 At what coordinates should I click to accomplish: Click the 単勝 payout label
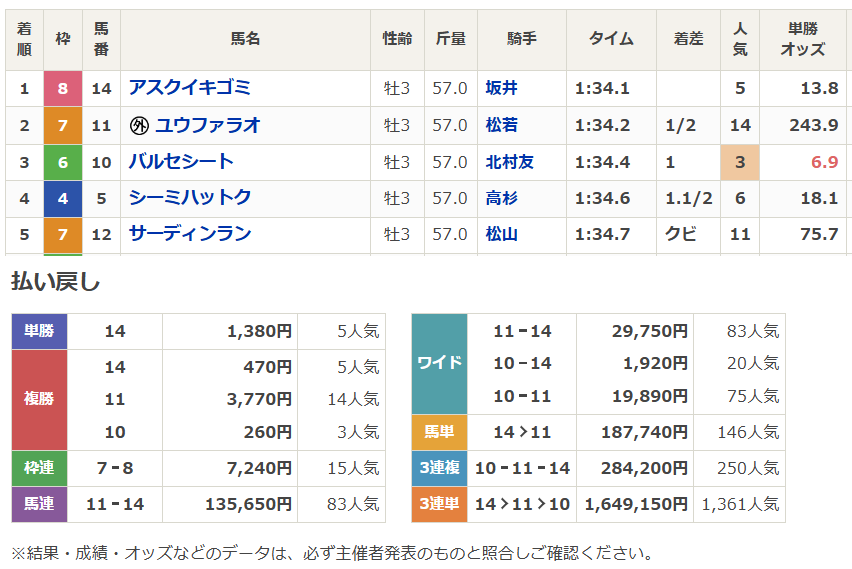(x=39, y=331)
